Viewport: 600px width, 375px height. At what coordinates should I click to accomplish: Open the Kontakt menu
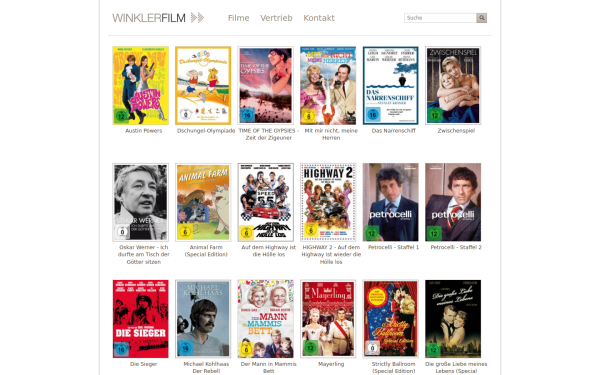coord(319,18)
